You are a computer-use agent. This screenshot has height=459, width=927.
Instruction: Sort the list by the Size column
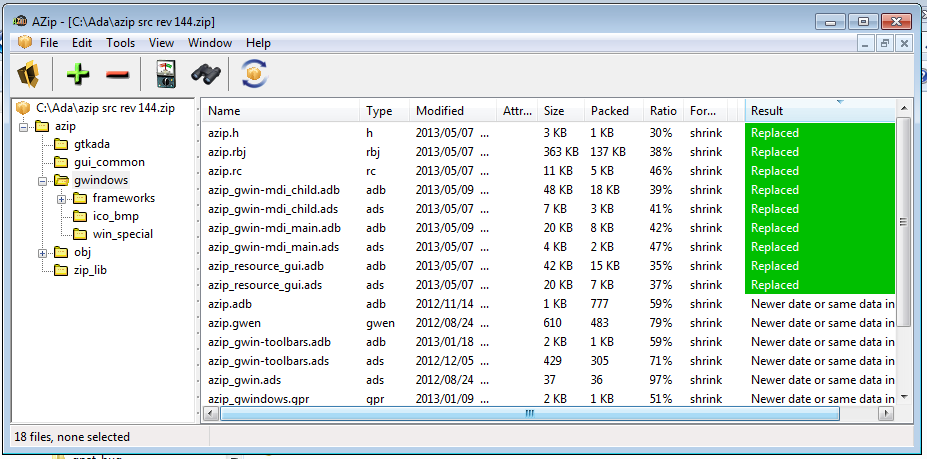point(561,111)
